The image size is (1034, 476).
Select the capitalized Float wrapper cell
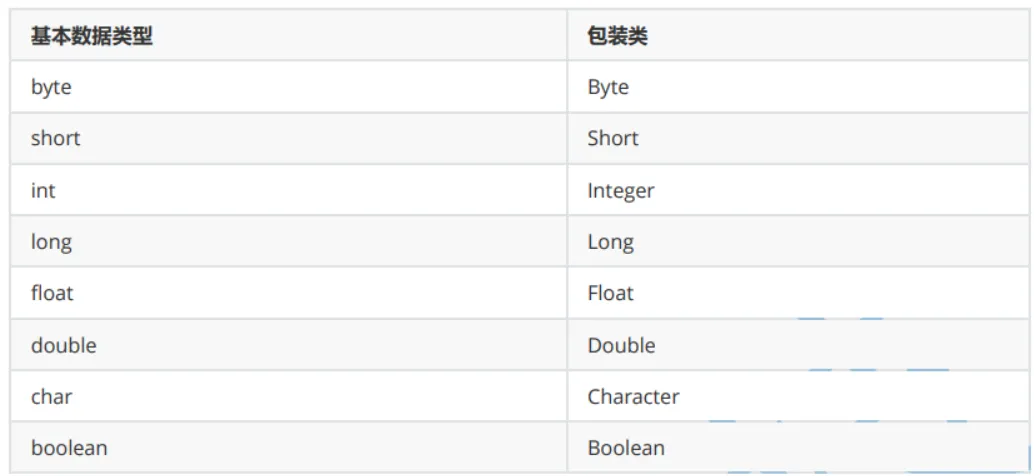point(610,293)
